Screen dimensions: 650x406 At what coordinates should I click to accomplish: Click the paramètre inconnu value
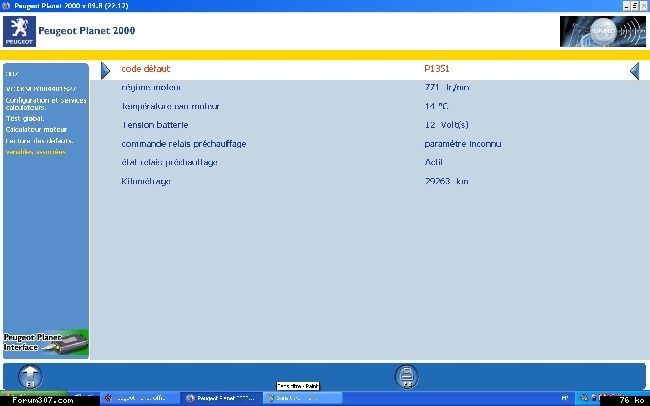(x=463, y=144)
